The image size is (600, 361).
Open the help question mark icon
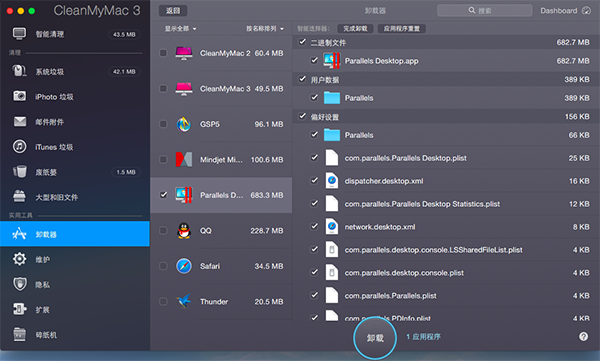[584, 336]
